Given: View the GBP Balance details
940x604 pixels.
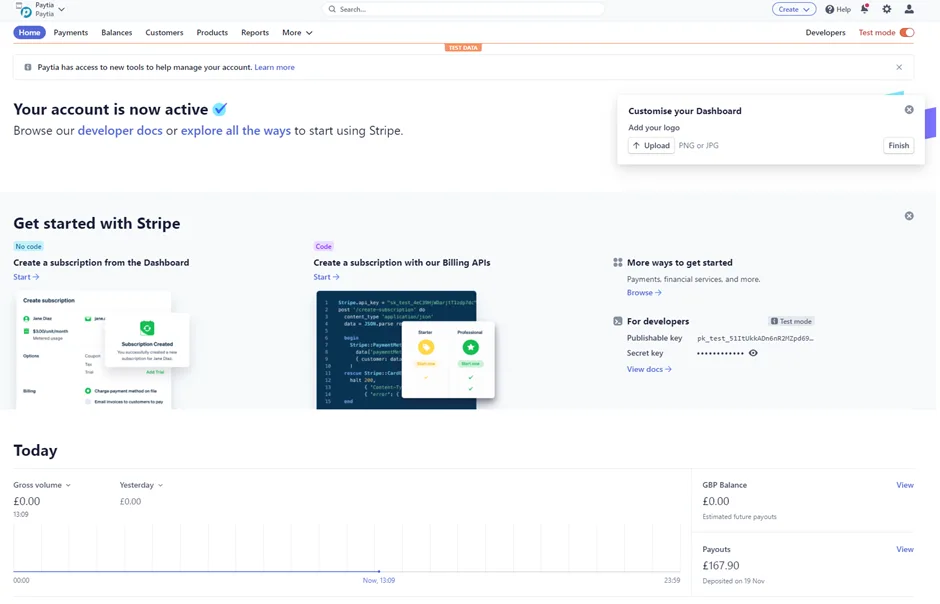Looking at the screenshot, I should tap(905, 485).
